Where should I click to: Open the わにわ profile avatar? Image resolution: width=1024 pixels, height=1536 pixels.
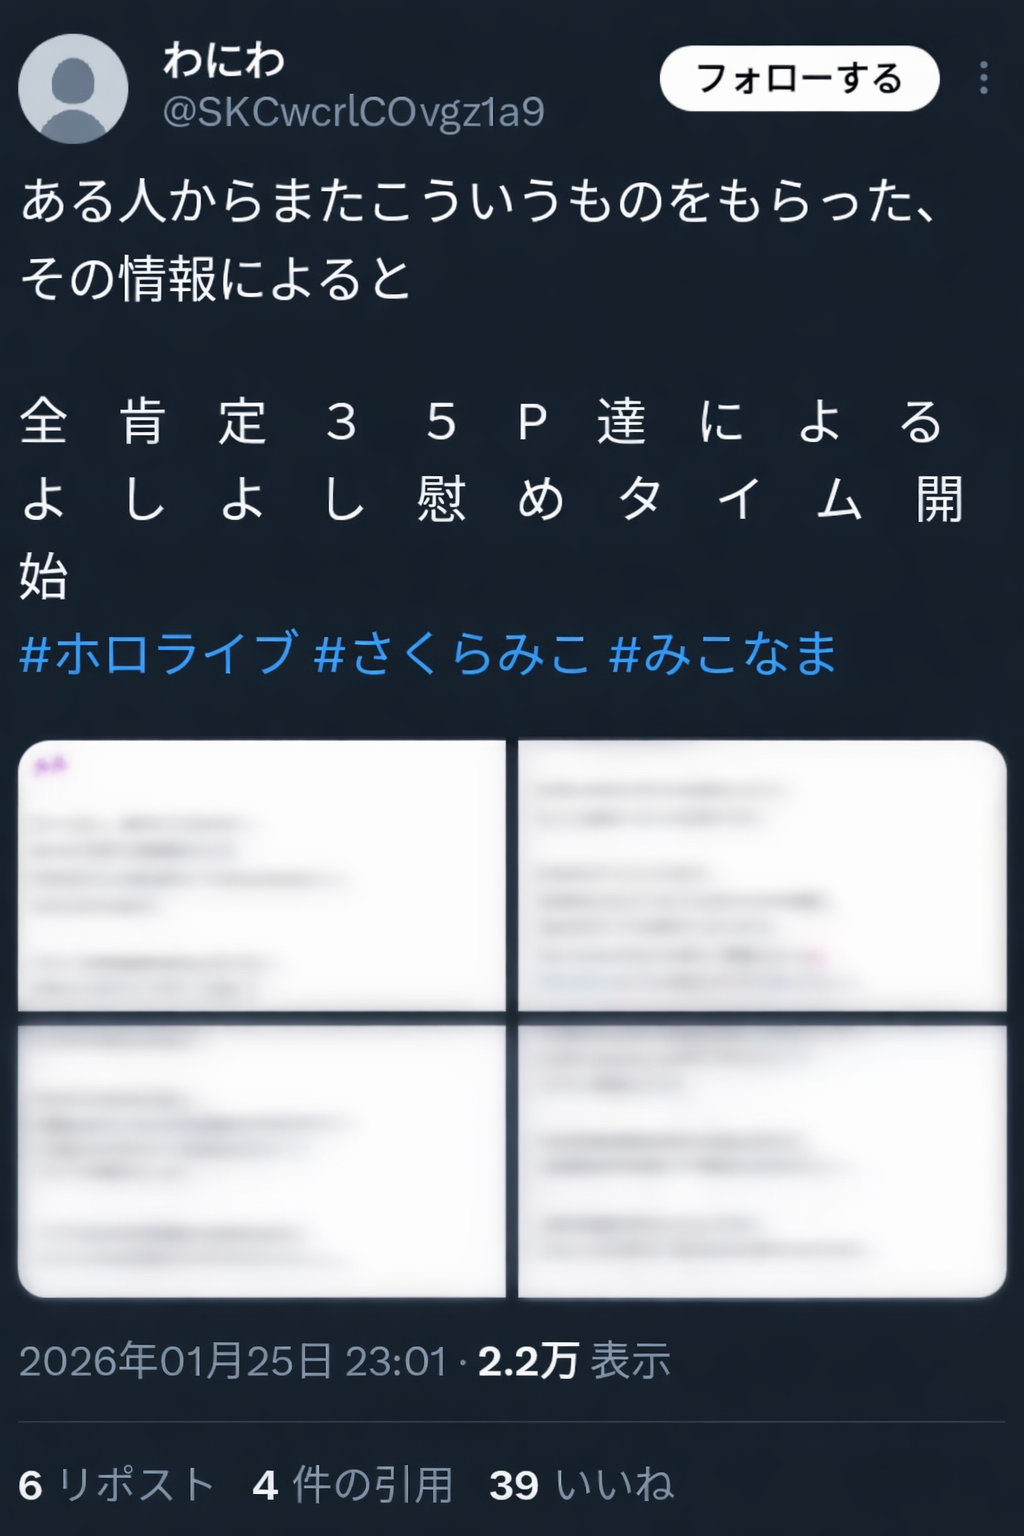[73, 88]
